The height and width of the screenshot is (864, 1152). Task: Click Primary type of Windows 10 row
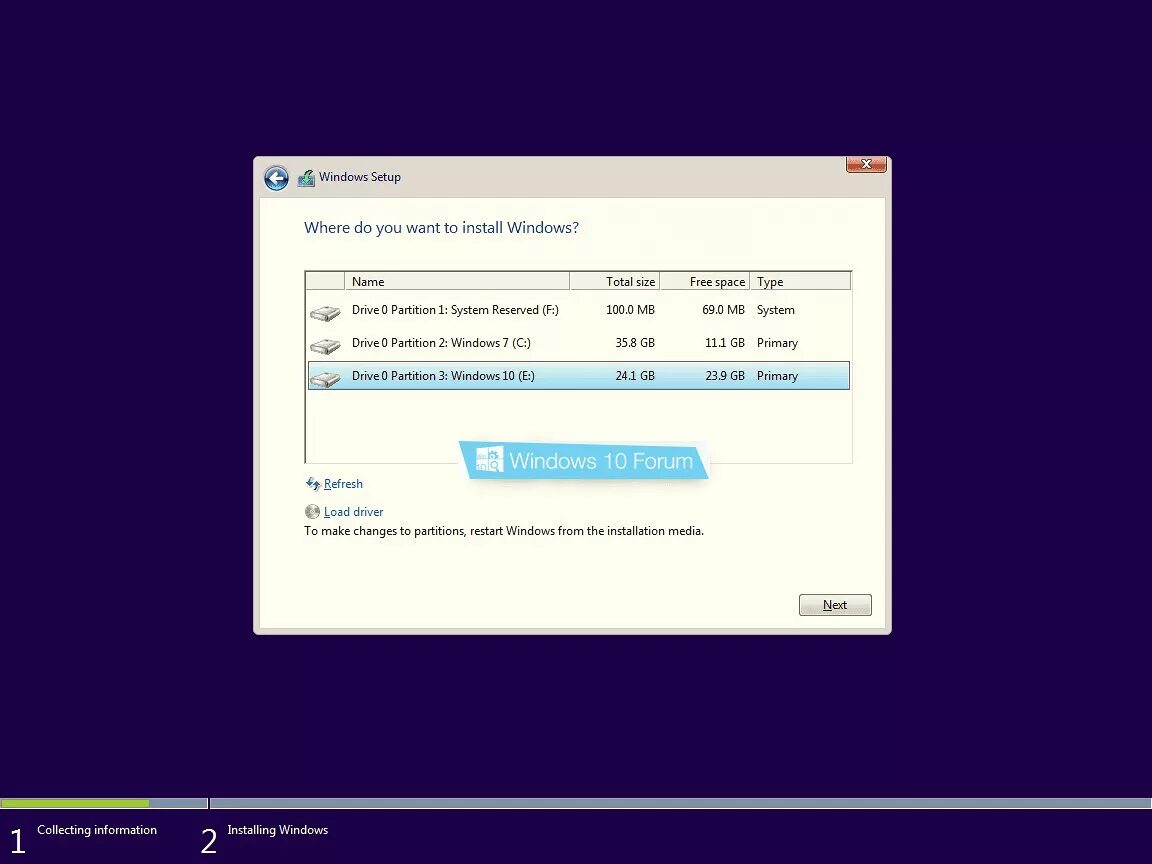777,375
